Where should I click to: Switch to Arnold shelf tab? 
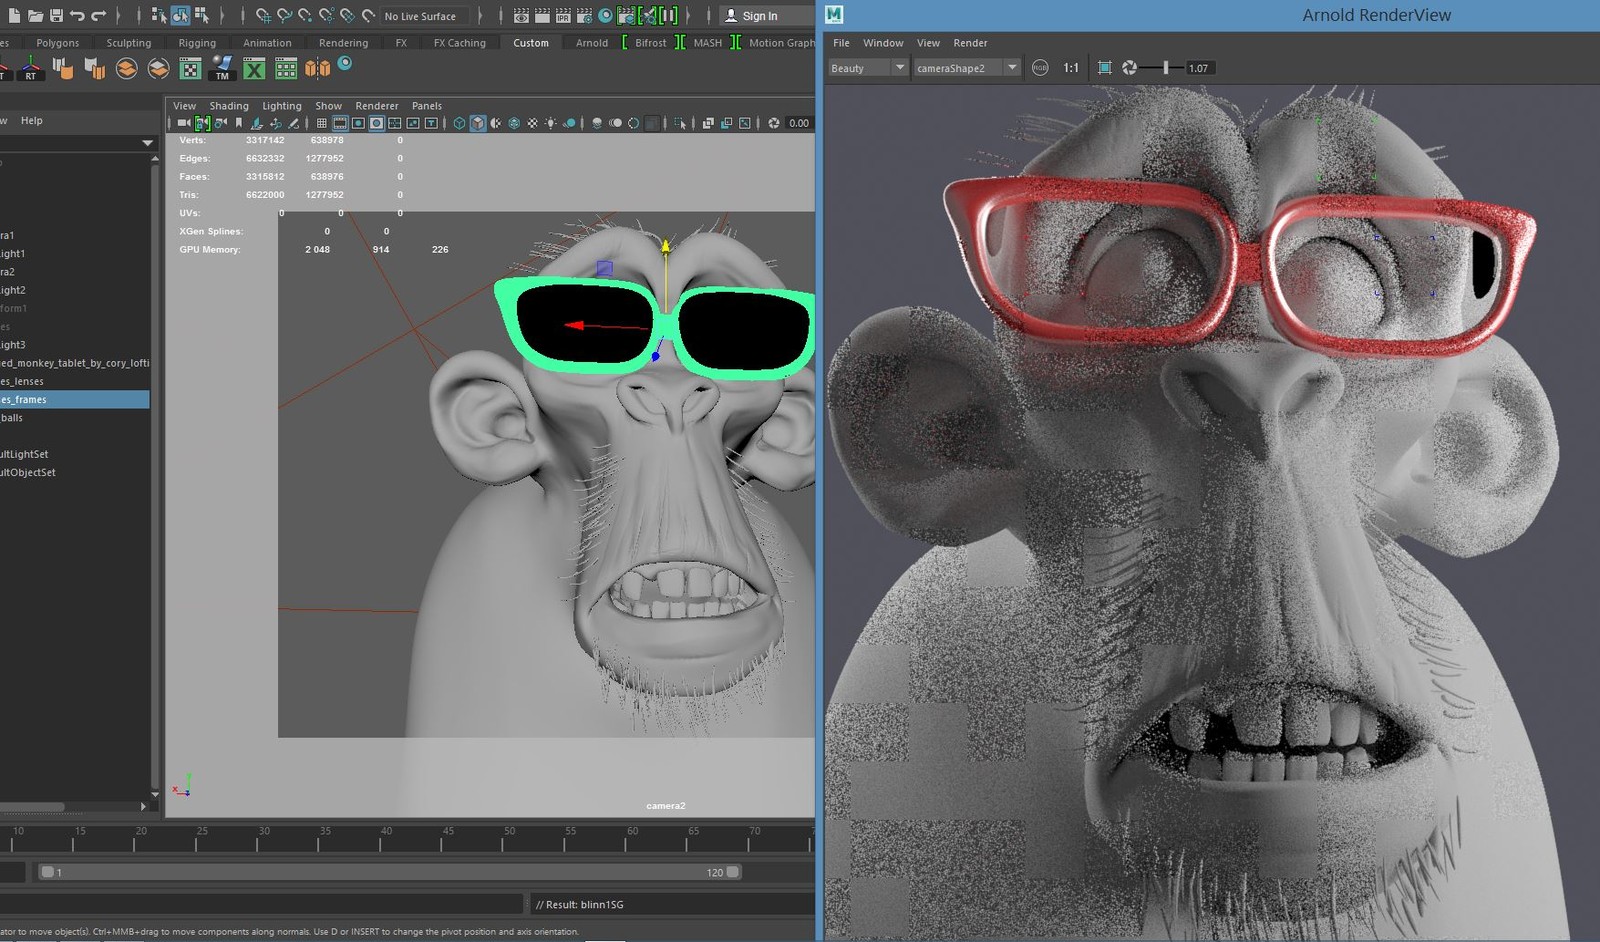592,43
